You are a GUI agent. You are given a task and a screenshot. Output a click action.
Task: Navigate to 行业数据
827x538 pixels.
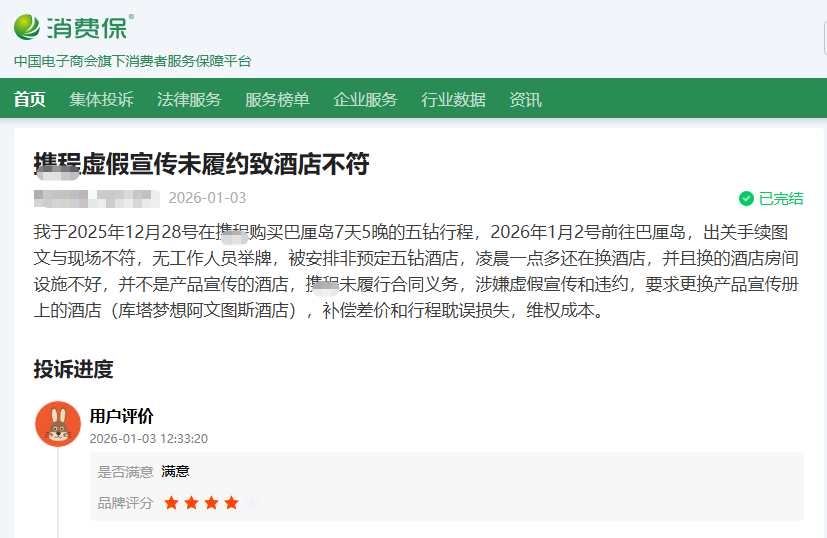(x=453, y=99)
